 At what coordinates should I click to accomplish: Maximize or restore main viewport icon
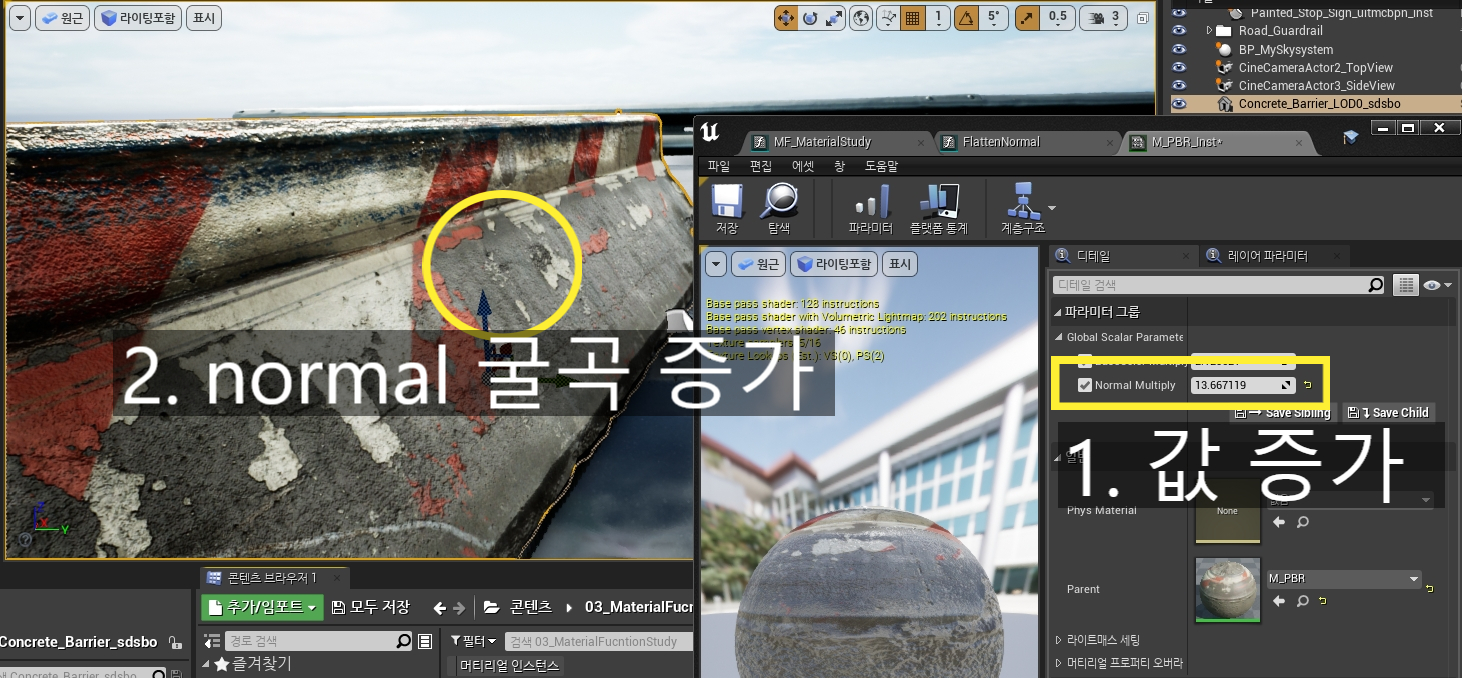coord(1143,18)
